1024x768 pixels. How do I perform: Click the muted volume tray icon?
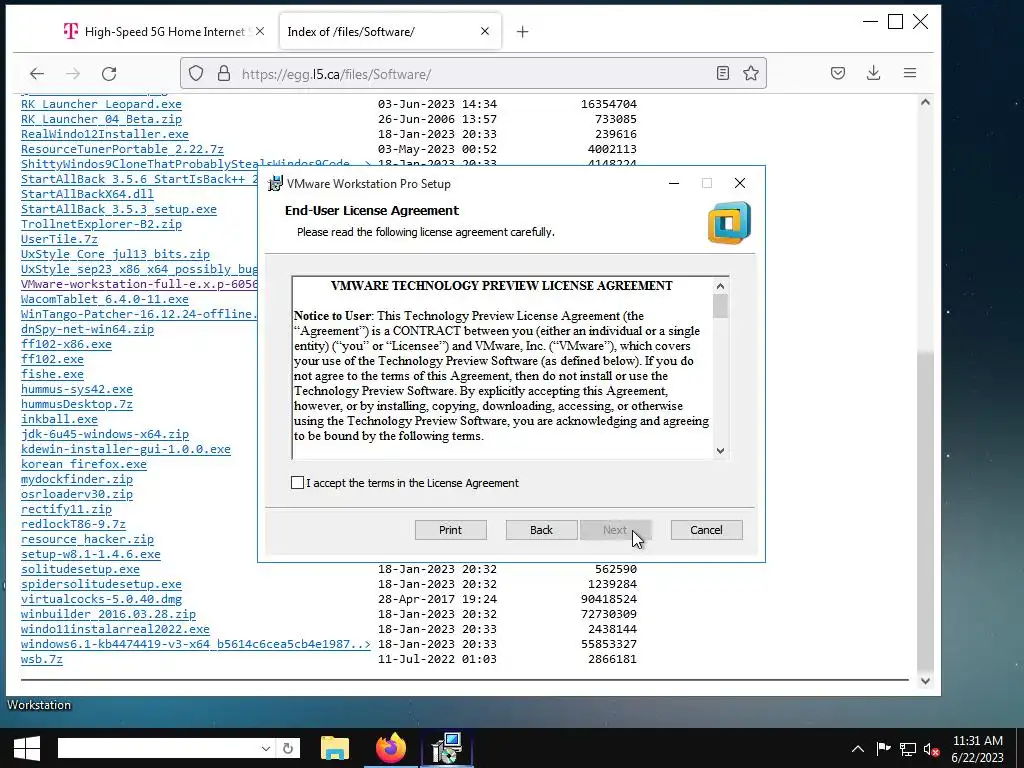[x=931, y=749]
